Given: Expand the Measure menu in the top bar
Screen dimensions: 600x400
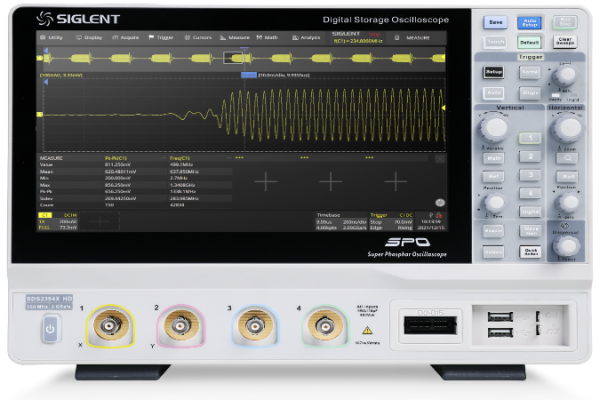Looking at the screenshot, I should [x=236, y=37].
